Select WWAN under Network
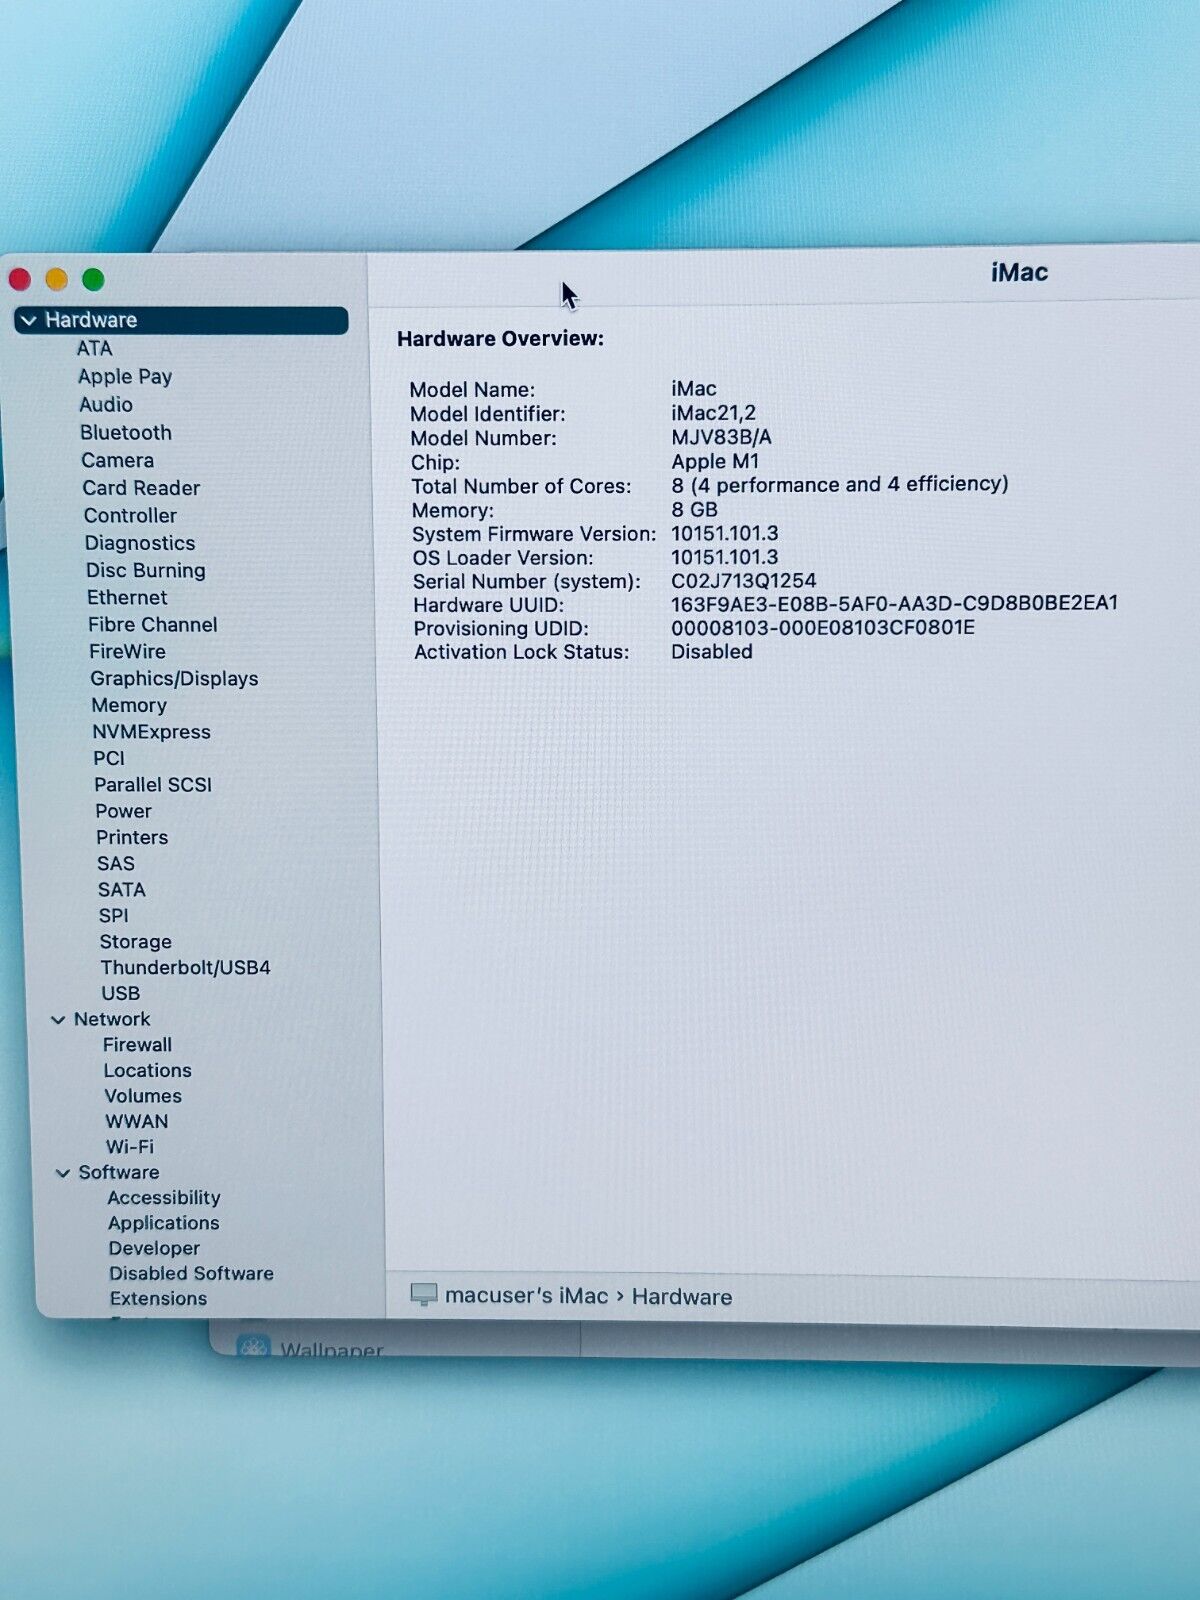 [137, 1122]
